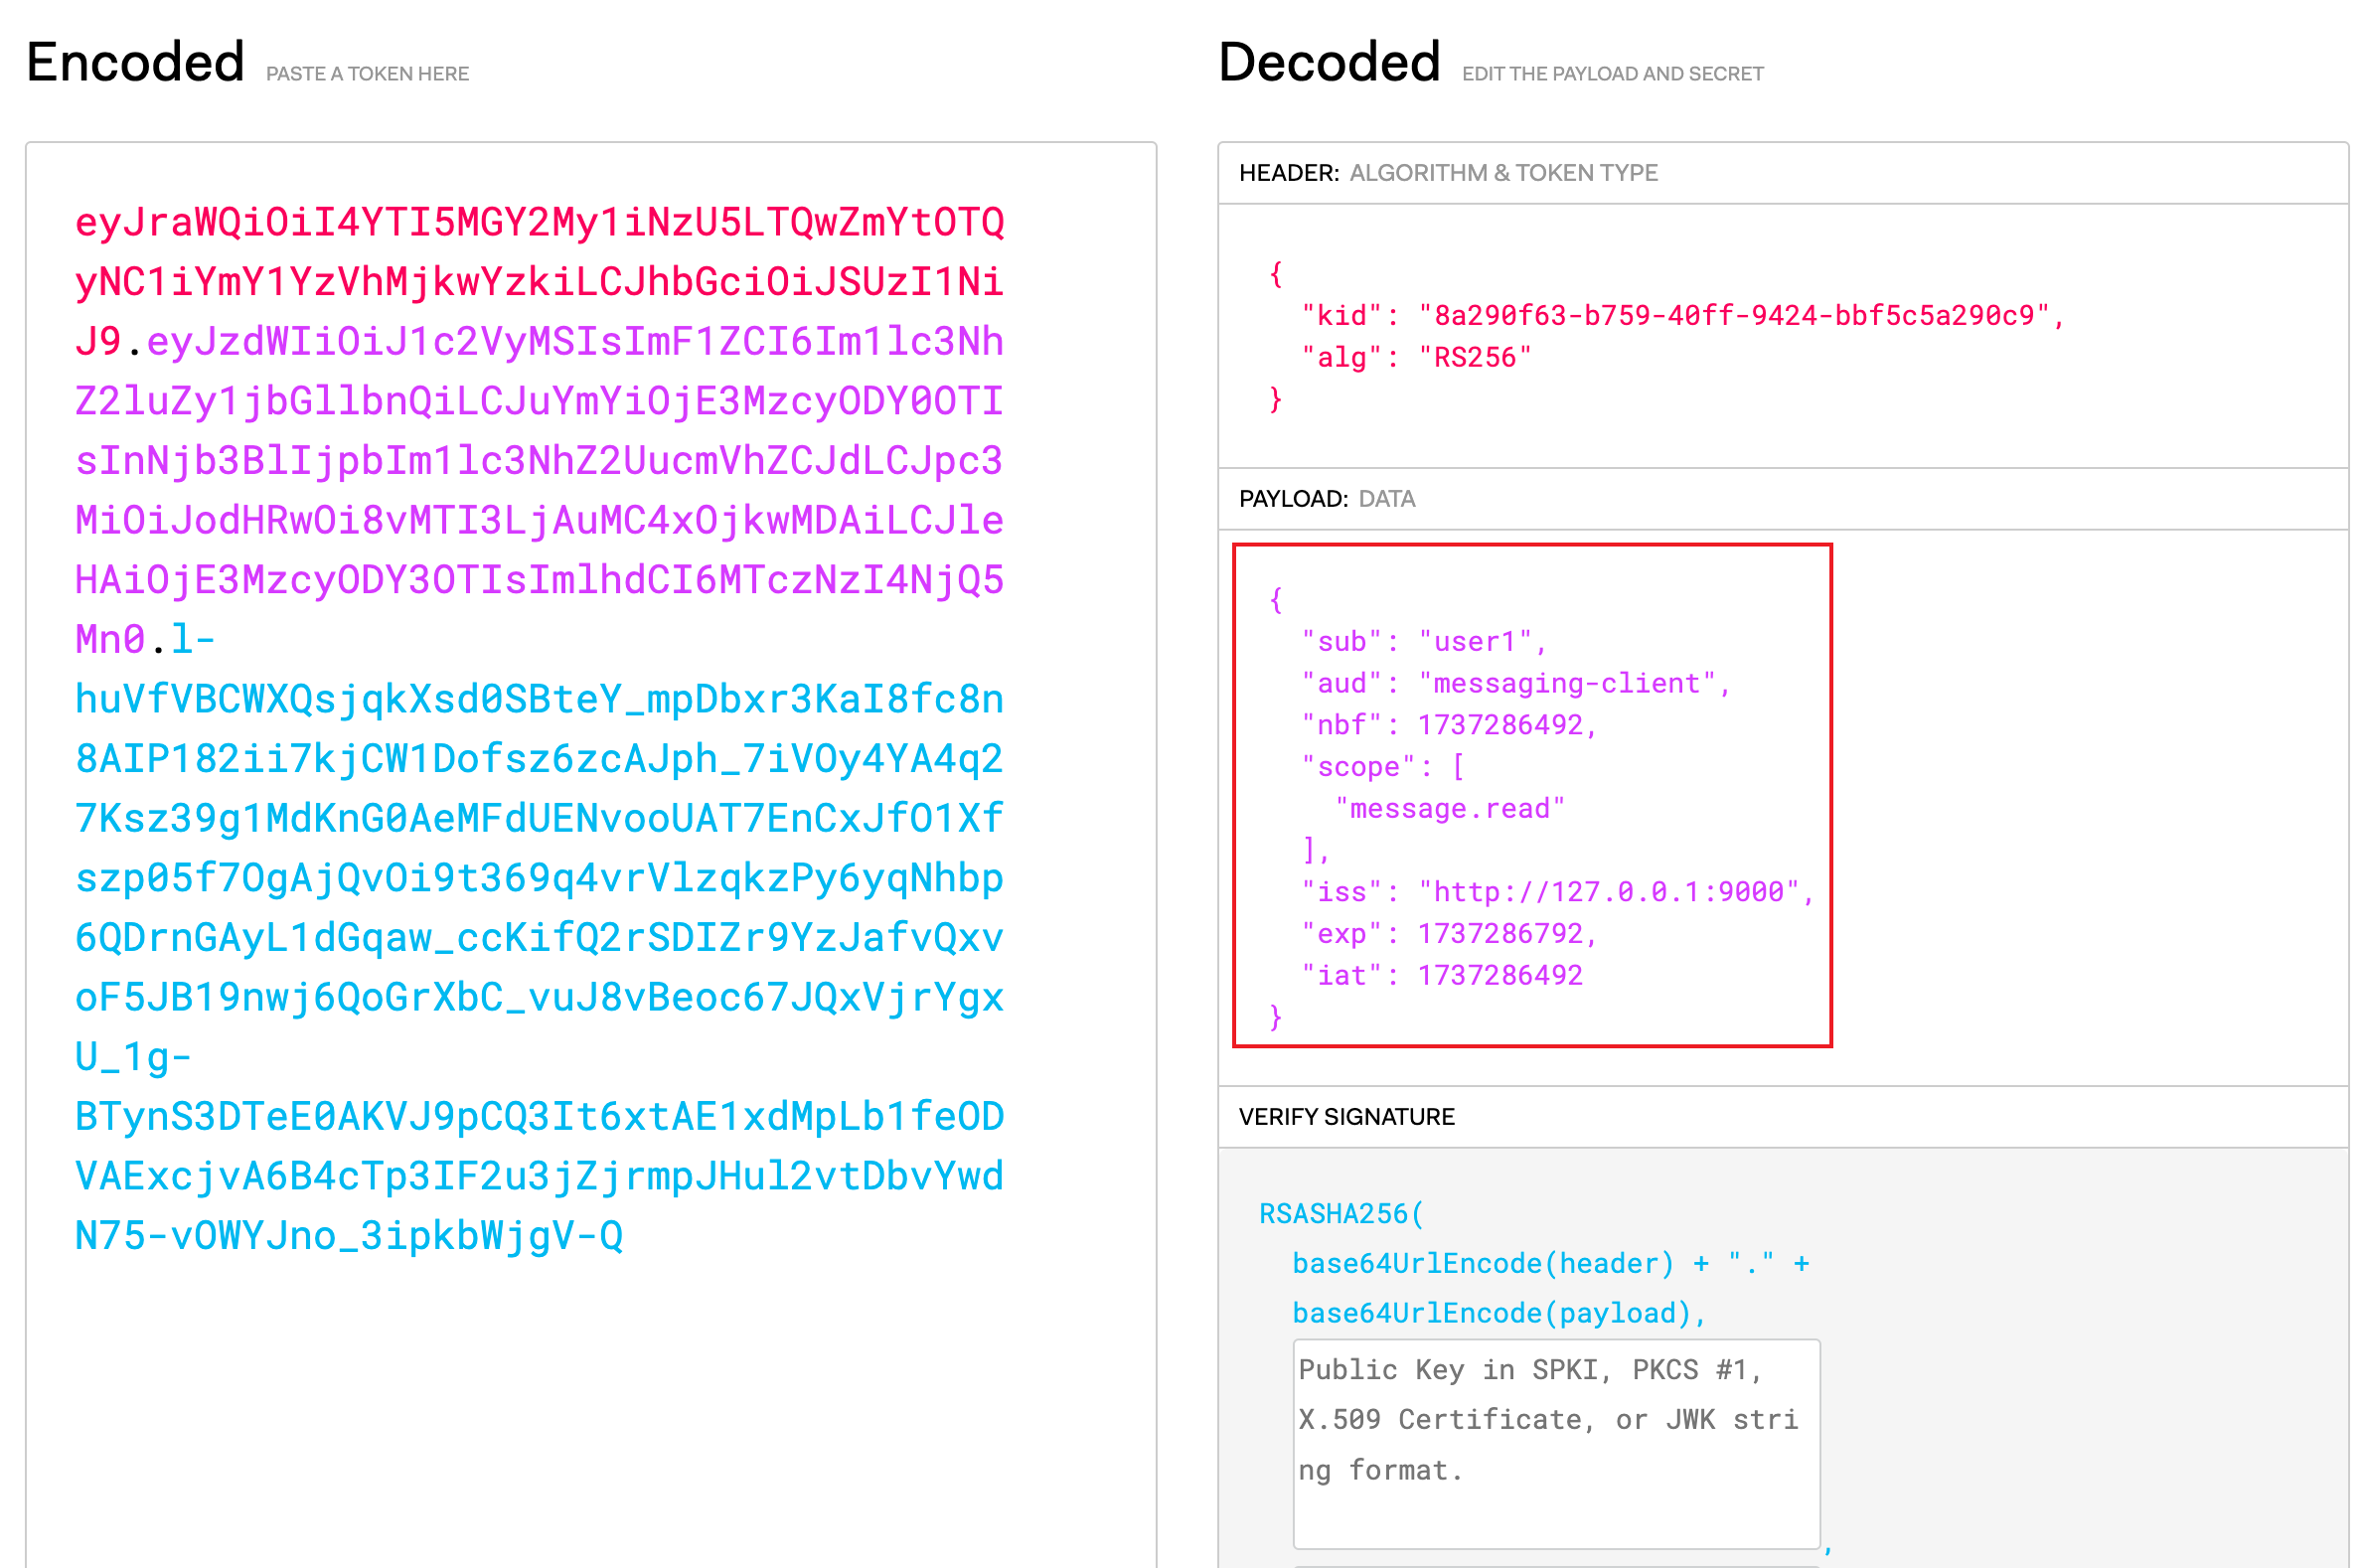Select the message.read scope entry

click(1448, 808)
